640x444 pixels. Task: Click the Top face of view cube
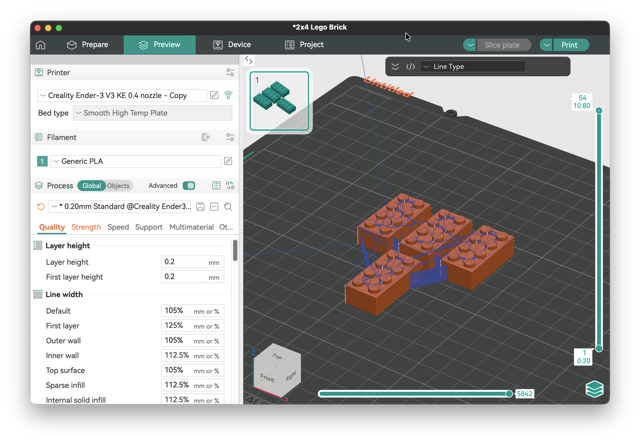pyautogui.click(x=277, y=356)
